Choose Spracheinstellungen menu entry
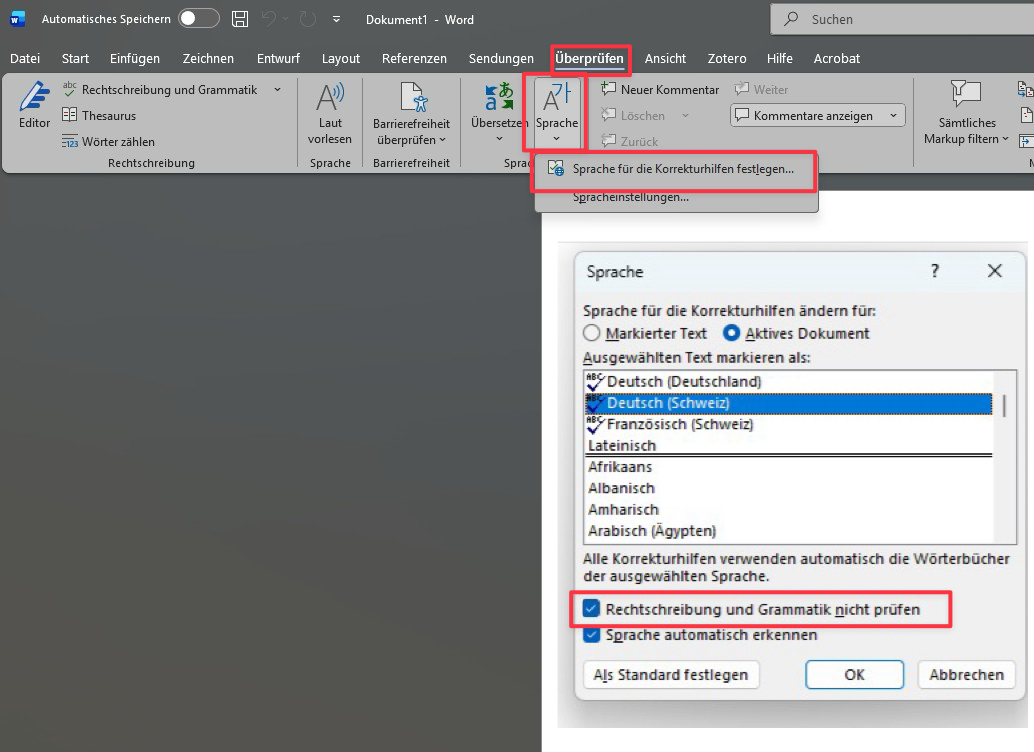Image resolution: width=1034 pixels, height=752 pixels. tap(630, 197)
